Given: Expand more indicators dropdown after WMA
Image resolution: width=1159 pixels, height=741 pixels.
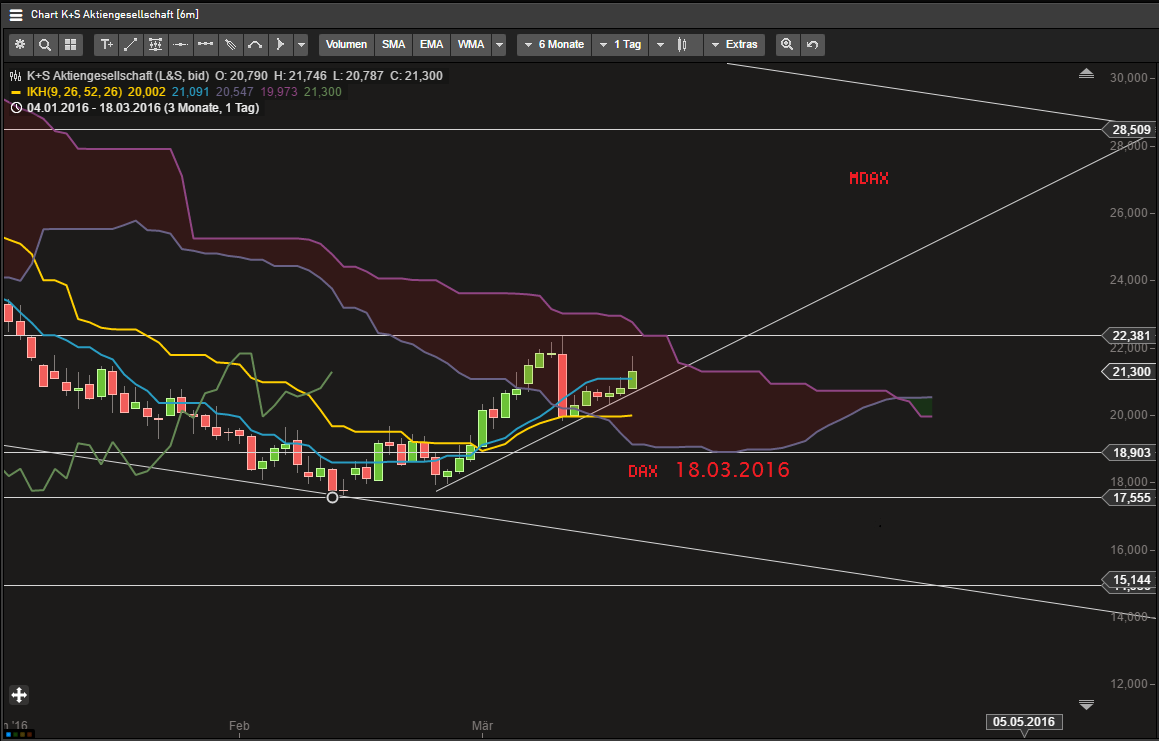Looking at the screenshot, I should click(x=500, y=44).
